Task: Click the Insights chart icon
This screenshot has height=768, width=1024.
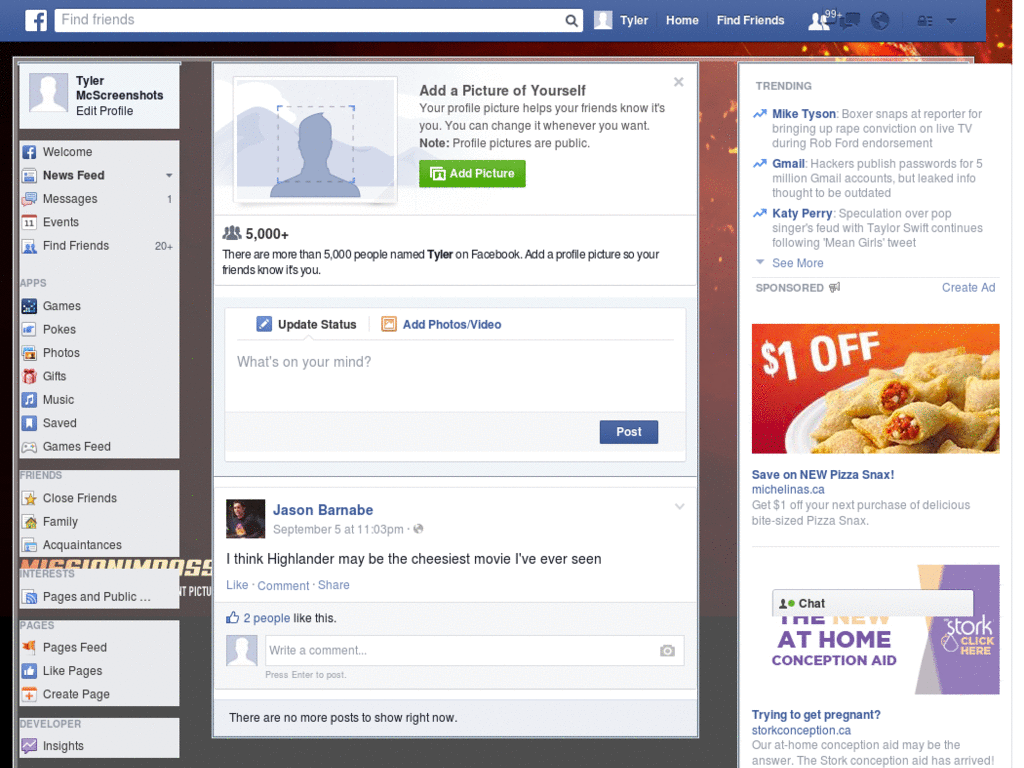Action: [x=29, y=745]
